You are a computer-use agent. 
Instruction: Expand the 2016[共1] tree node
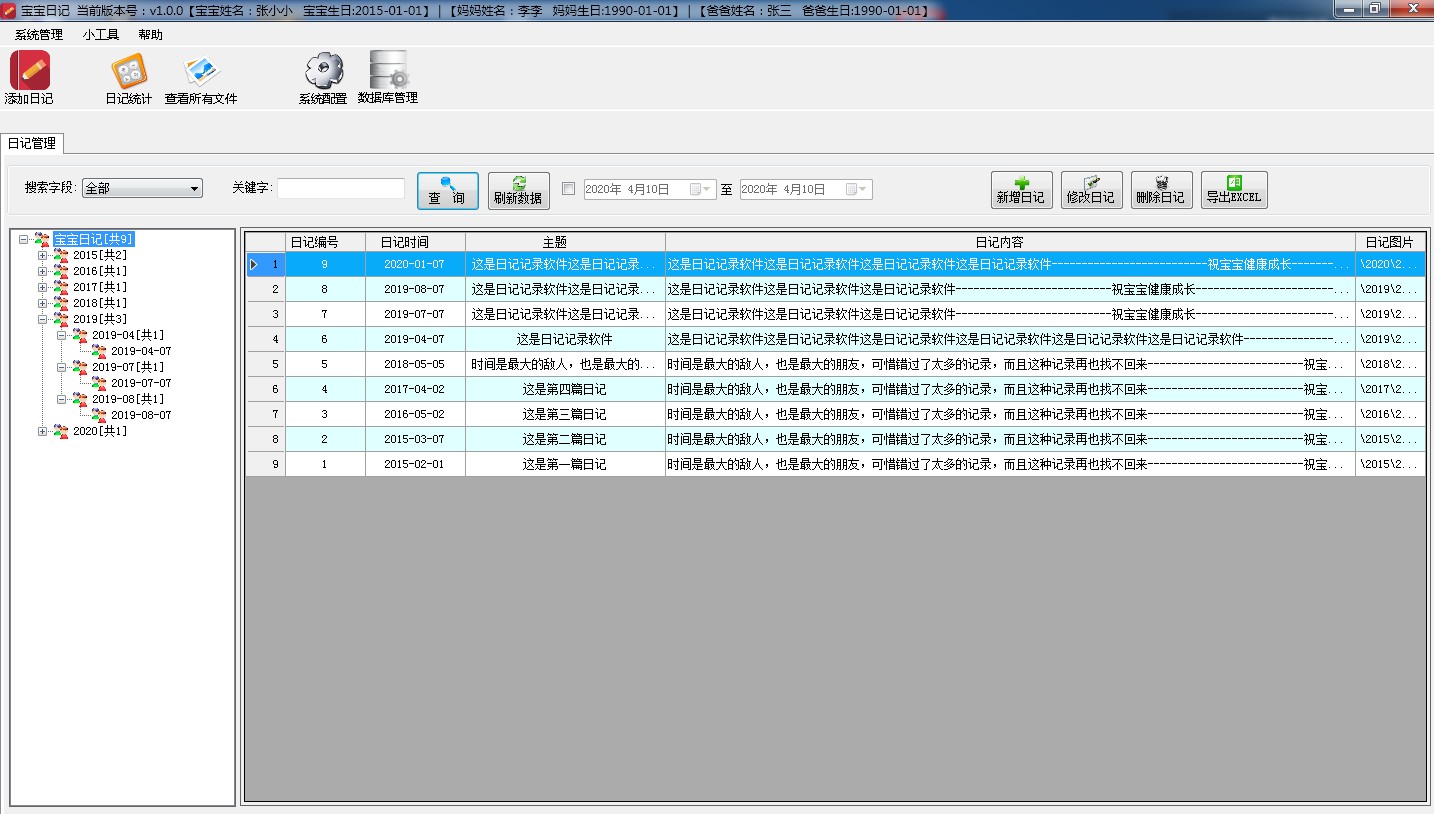click(x=42, y=271)
